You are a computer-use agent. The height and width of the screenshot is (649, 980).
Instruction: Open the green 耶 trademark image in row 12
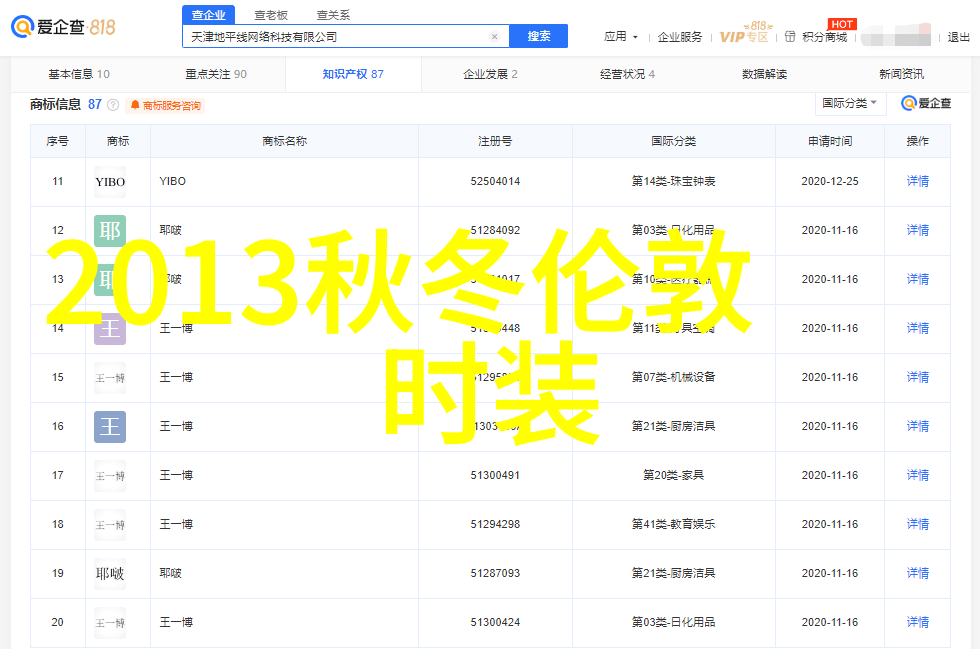[110, 231]
